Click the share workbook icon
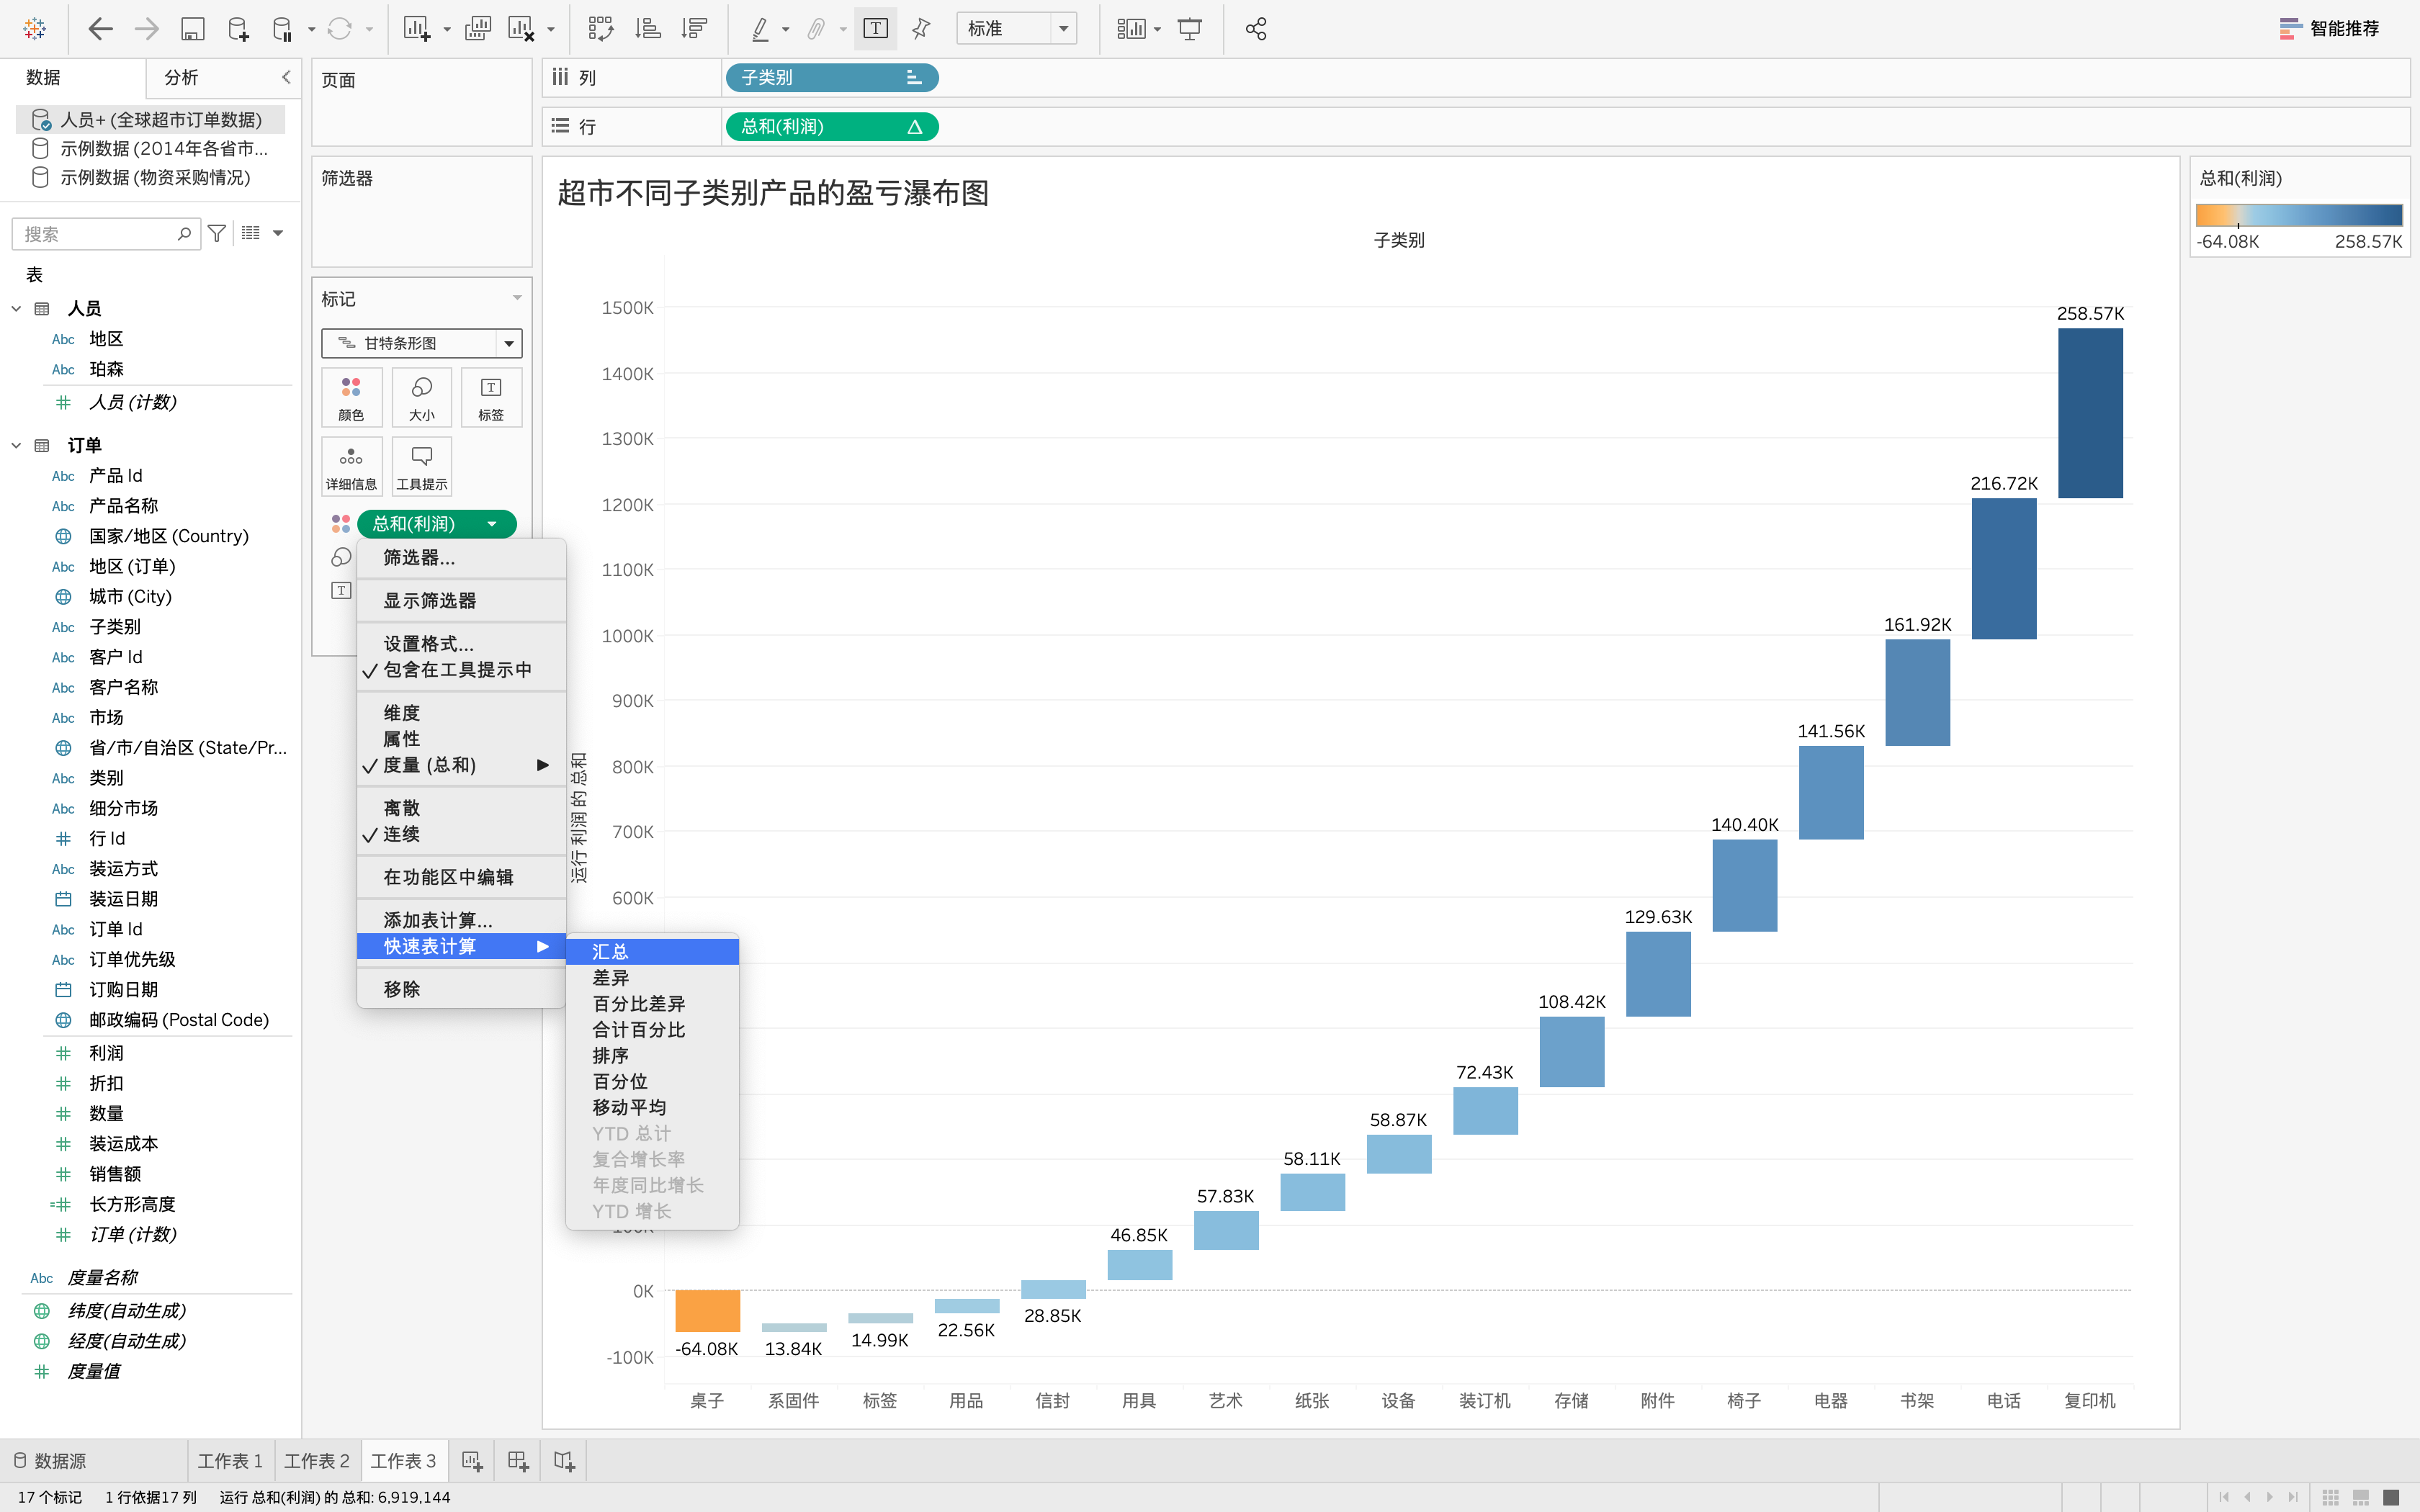Screen dimensions: 2420x1512 (x=1256, y=29)
